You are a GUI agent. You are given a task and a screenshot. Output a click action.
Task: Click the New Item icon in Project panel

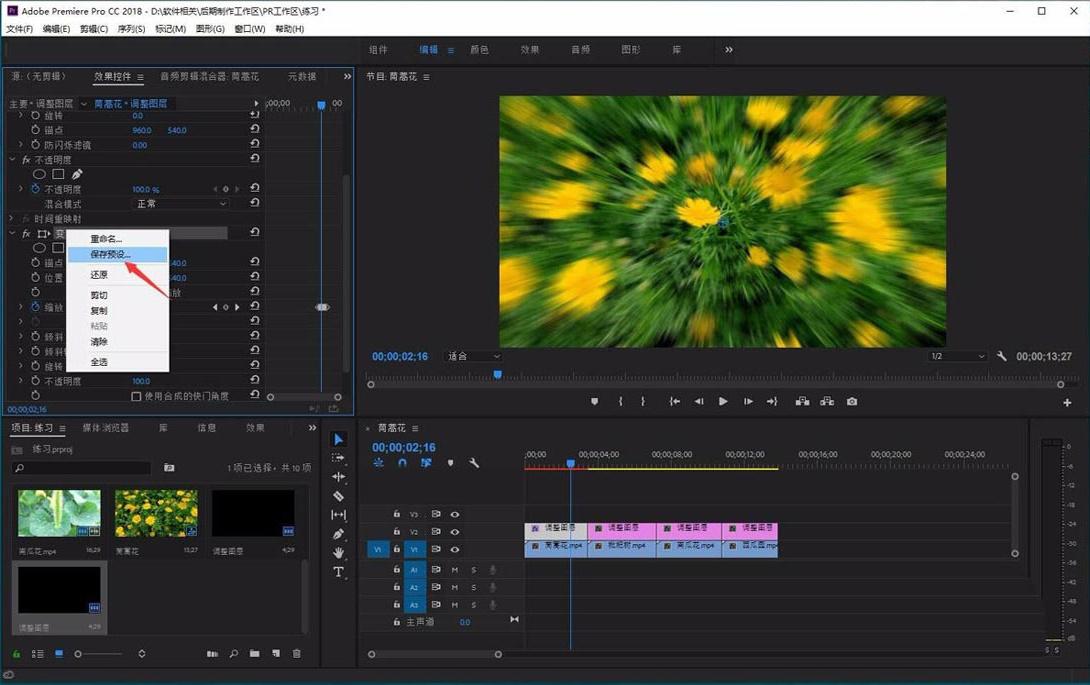[x=275, y=654]
